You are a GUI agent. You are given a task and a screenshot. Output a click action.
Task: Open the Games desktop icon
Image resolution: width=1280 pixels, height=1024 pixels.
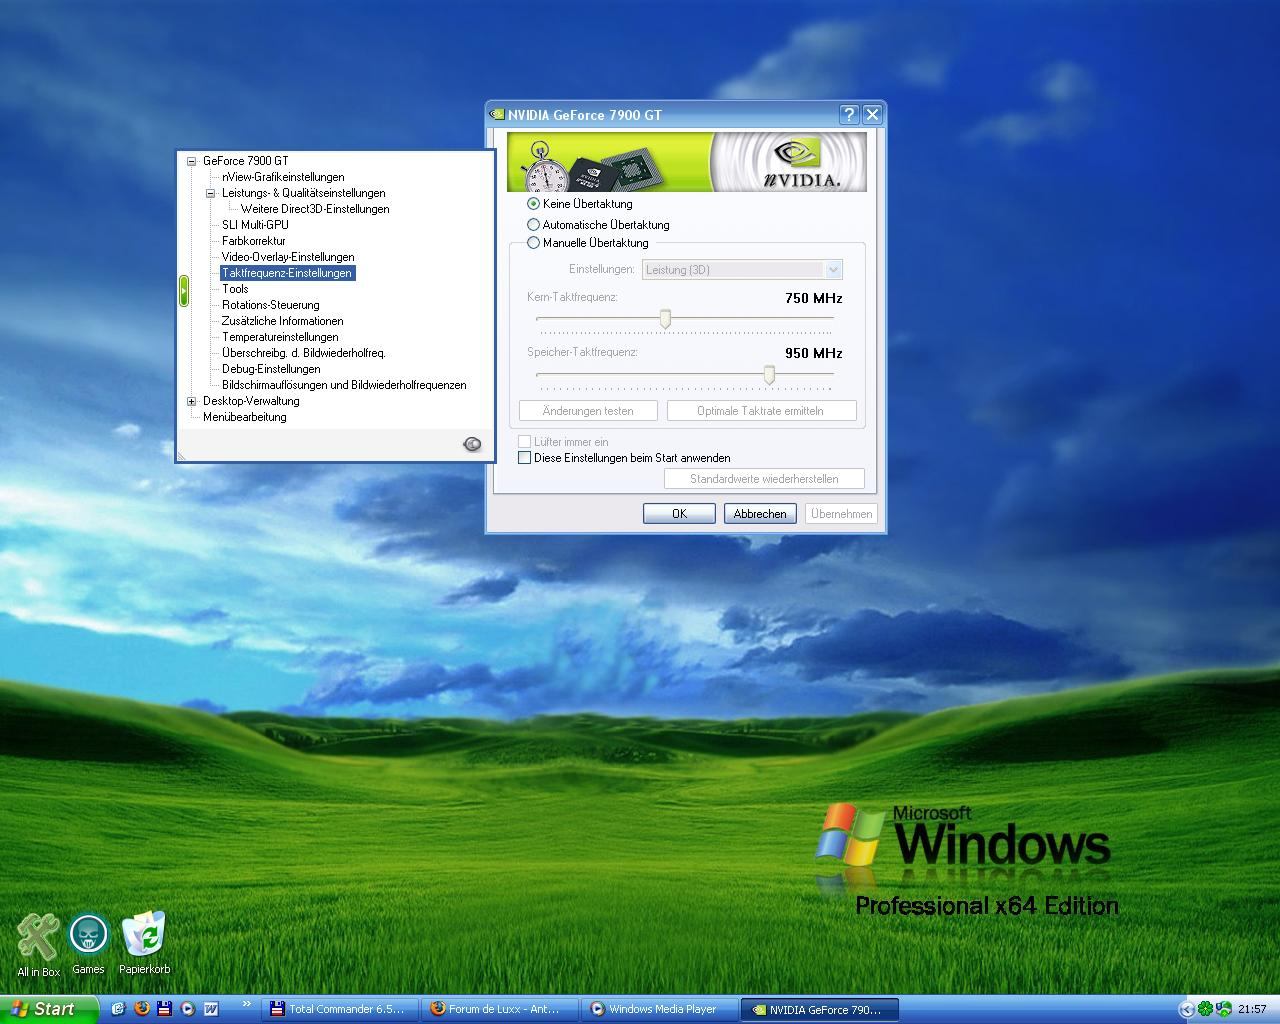coord(88,944)
